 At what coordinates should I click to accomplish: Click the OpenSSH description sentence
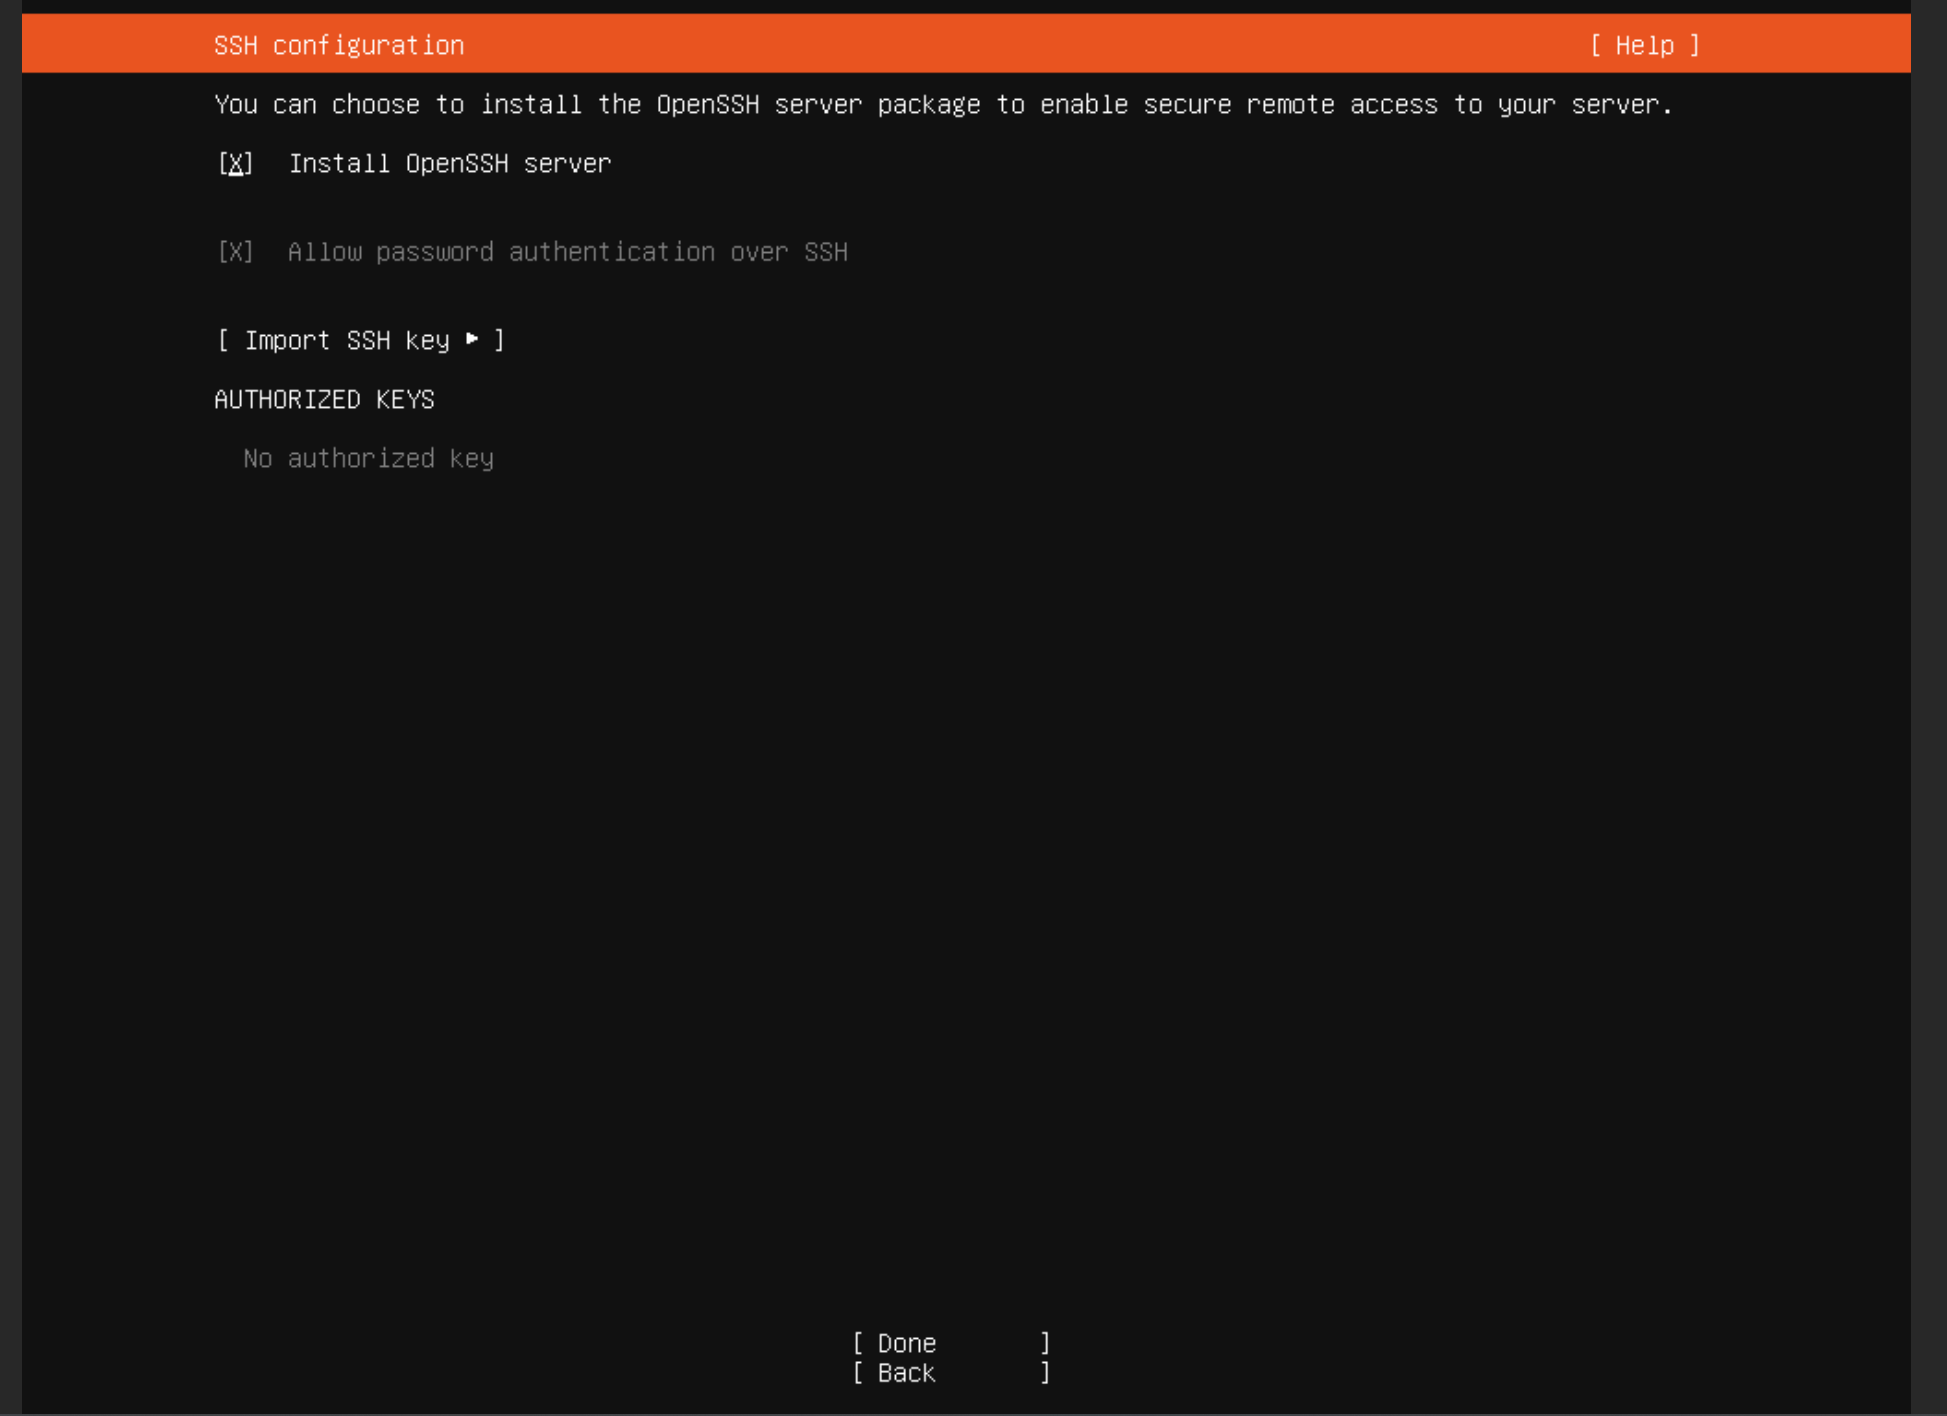[942, 105]
